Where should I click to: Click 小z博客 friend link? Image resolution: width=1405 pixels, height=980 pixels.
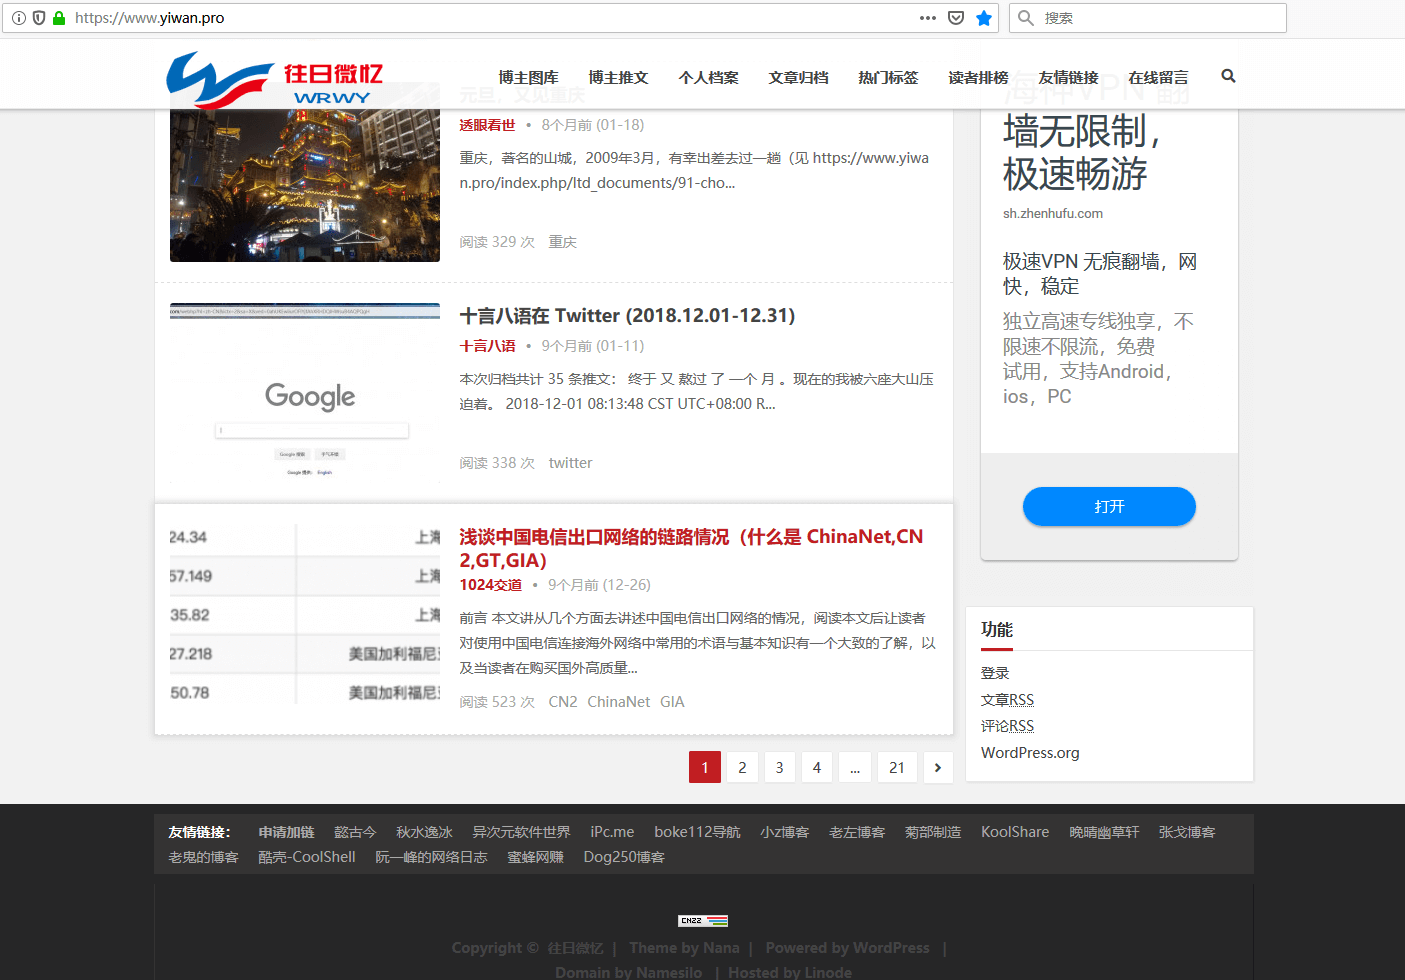pos(784,832)
